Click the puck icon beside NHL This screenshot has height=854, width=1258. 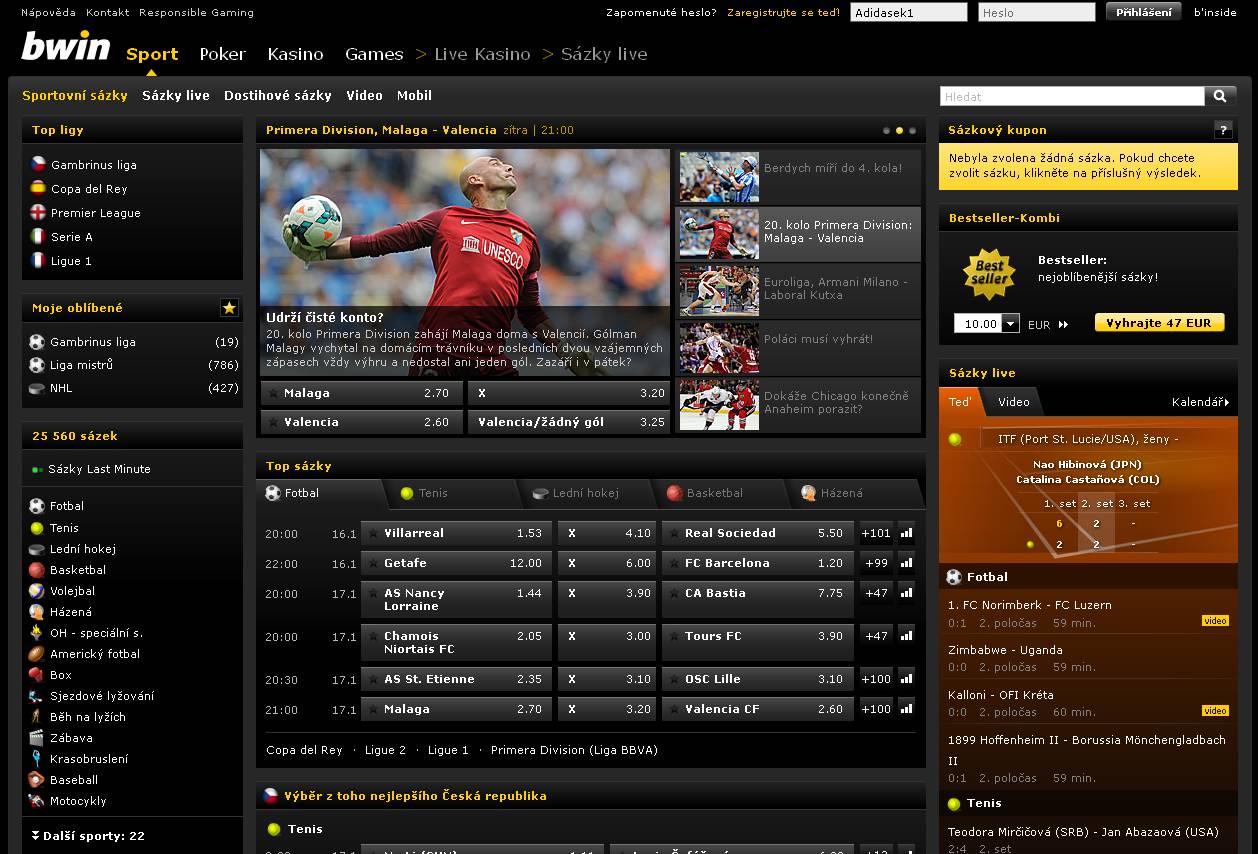pos(37,388)
